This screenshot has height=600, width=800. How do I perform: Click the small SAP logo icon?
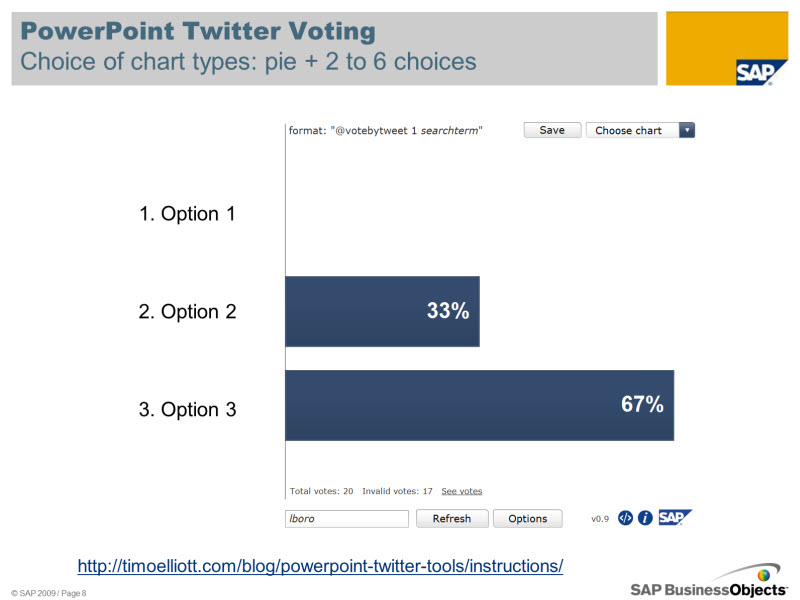click(674, 517)
